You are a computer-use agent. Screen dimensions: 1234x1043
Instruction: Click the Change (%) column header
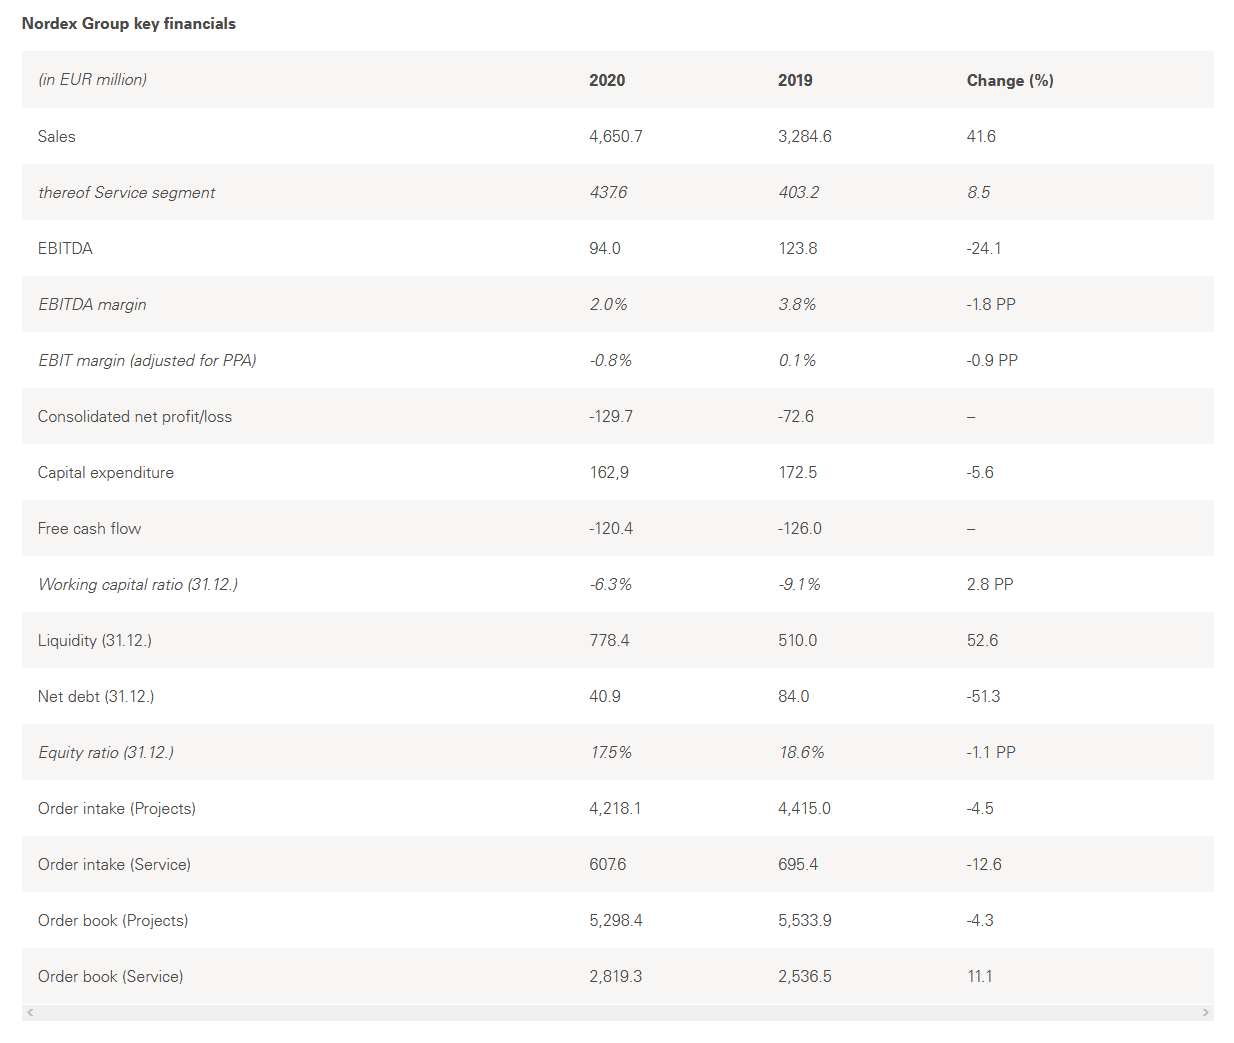(1010, 81)
